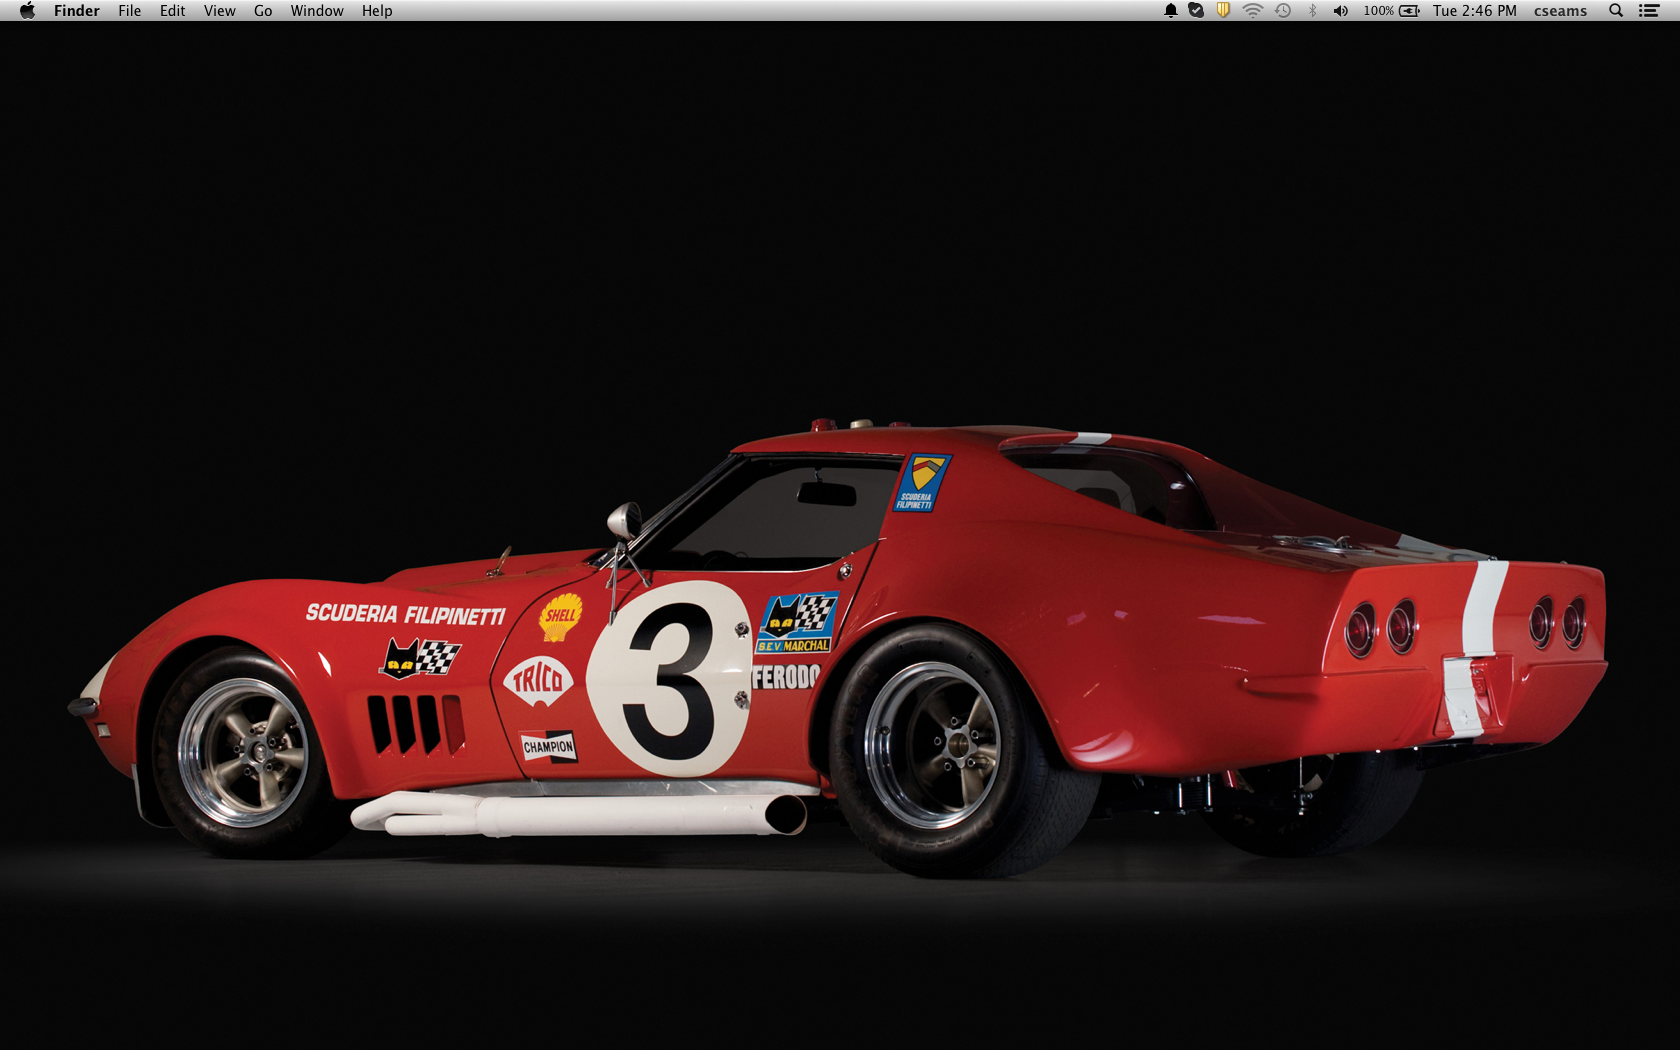Image resolution: width=1680 pixels, height=1050 pixels.
Task: Open the View menu
Action: [219, 11]
